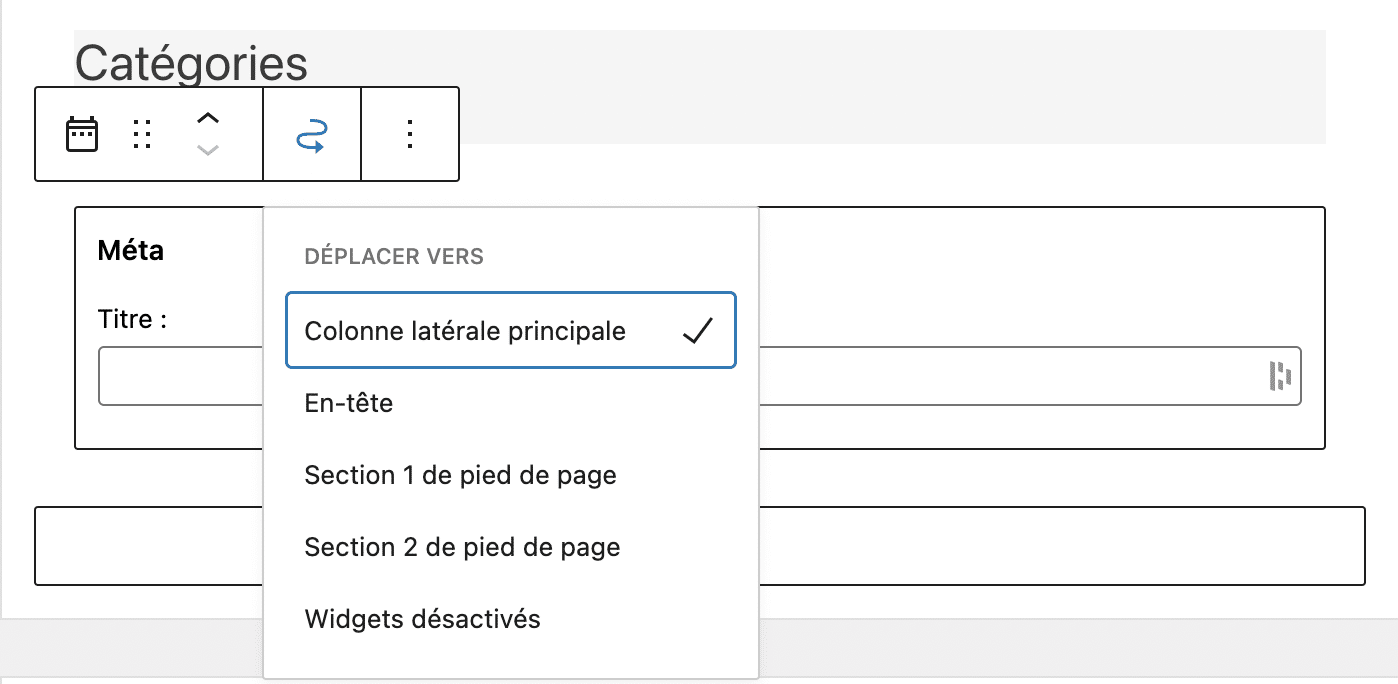Open the three-dot block options menu
Viewport: 1398px width, 684px height.
(410, 133)
